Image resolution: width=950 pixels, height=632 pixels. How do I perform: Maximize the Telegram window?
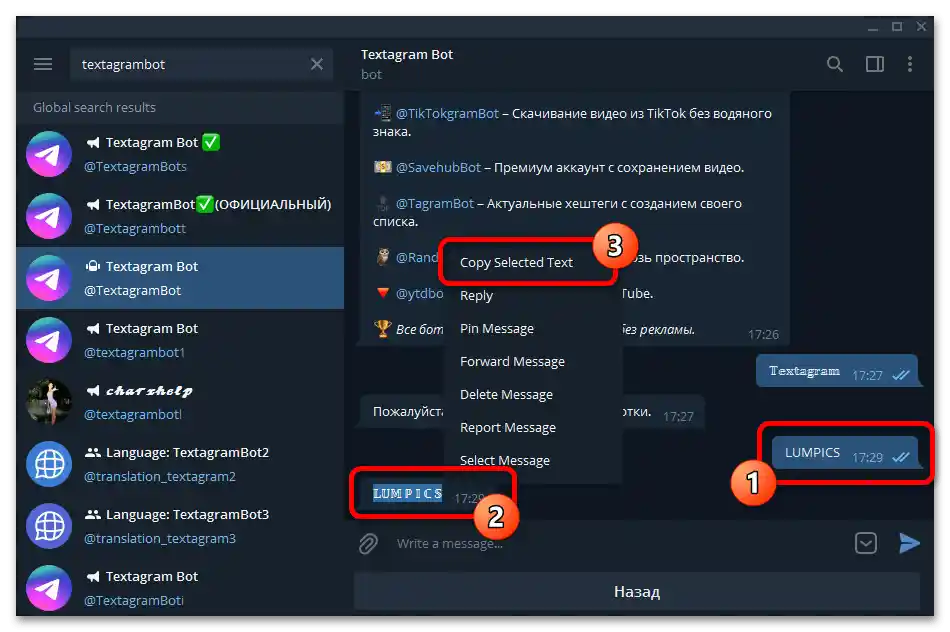(897, 27)
